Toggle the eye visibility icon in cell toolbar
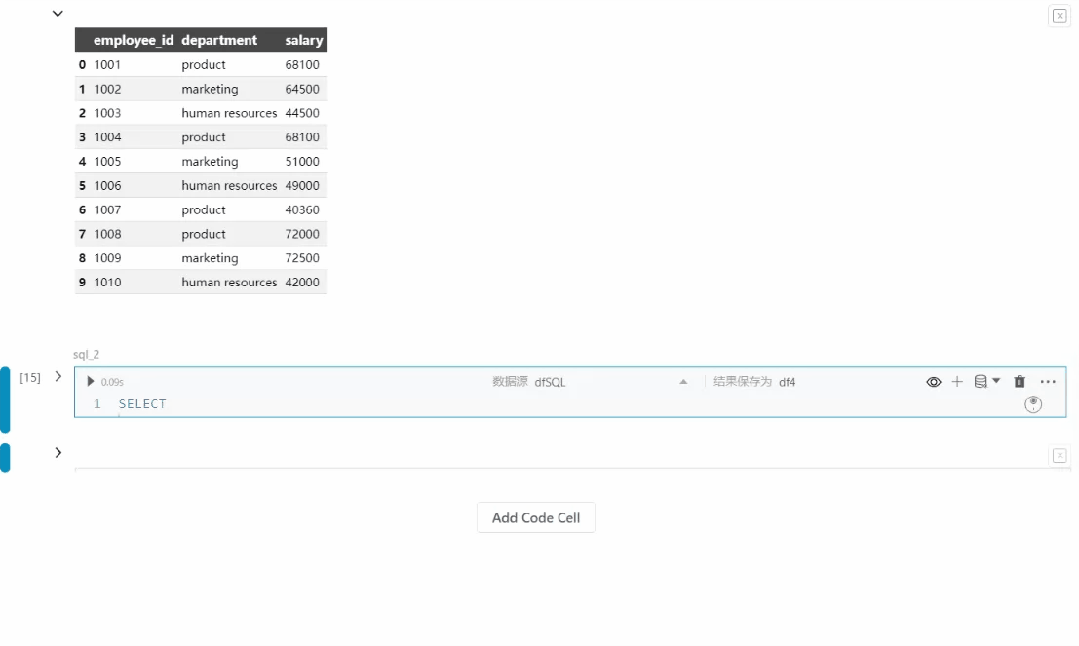Viewport: 1079px width, 646px height. click(x=933, y=382)
